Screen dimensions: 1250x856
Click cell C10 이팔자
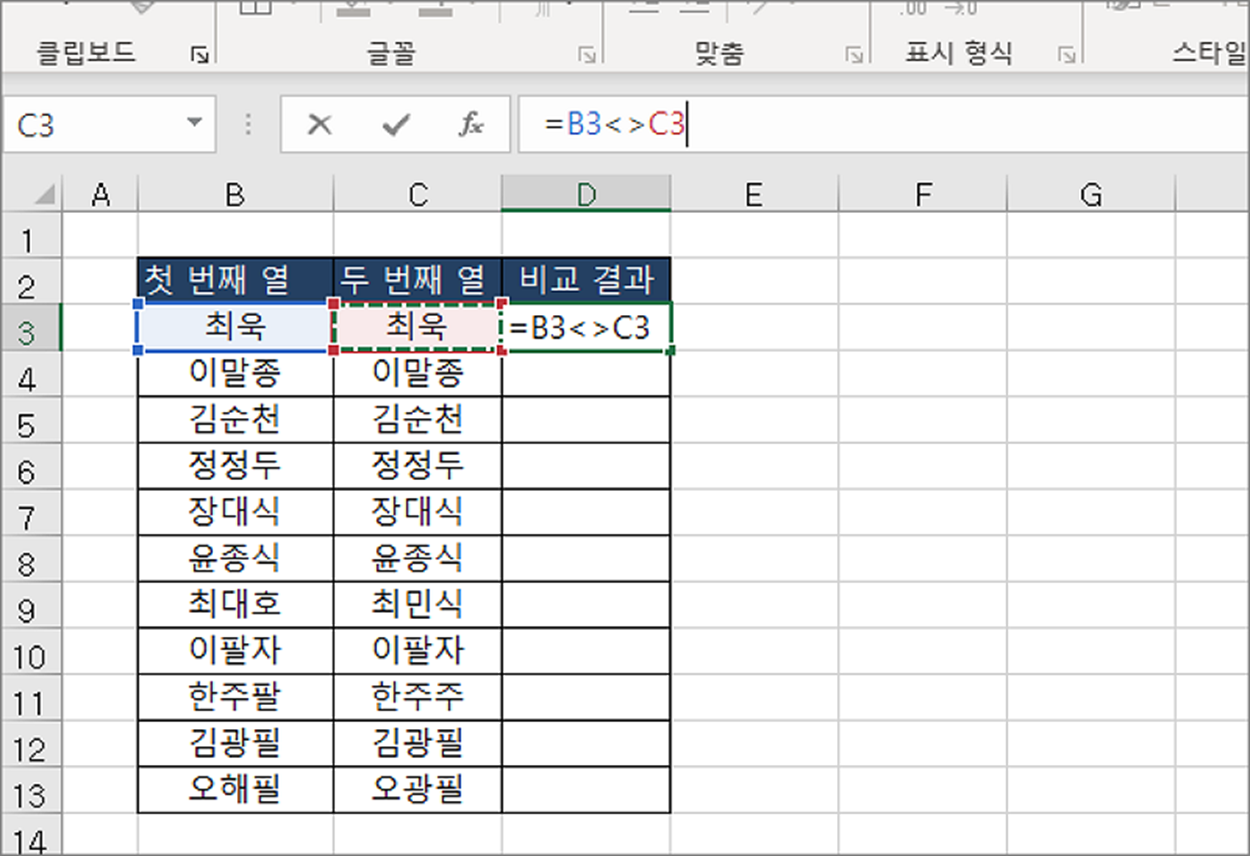point(418,651)
